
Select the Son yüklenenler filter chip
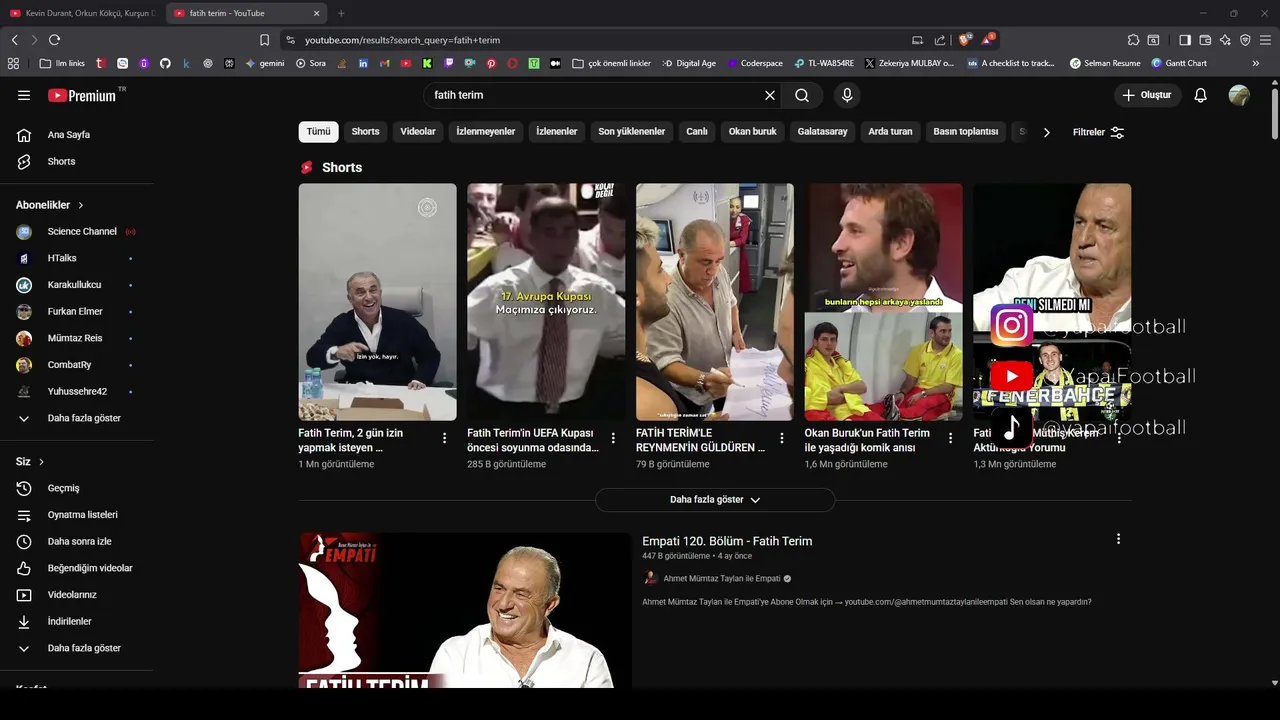(631, 131)
